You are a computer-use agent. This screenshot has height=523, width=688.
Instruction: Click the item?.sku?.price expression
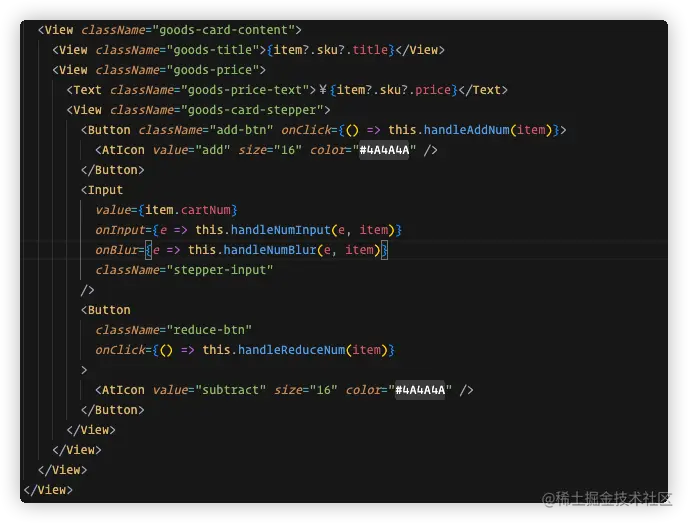click(394, 90)
